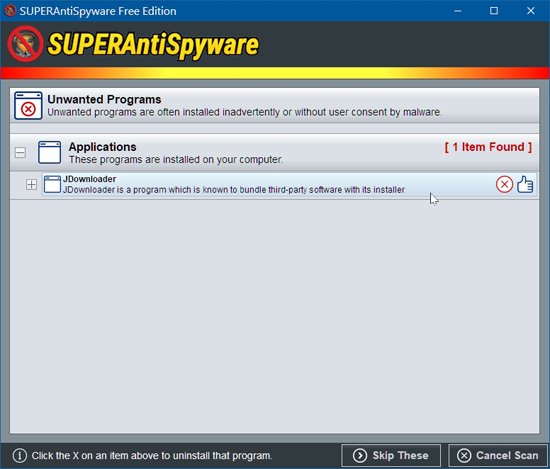The height and width of the screenshot is (469, 550).
Task: Click the '[ 1 Item Found ]' label
Action: coord(488,147)
